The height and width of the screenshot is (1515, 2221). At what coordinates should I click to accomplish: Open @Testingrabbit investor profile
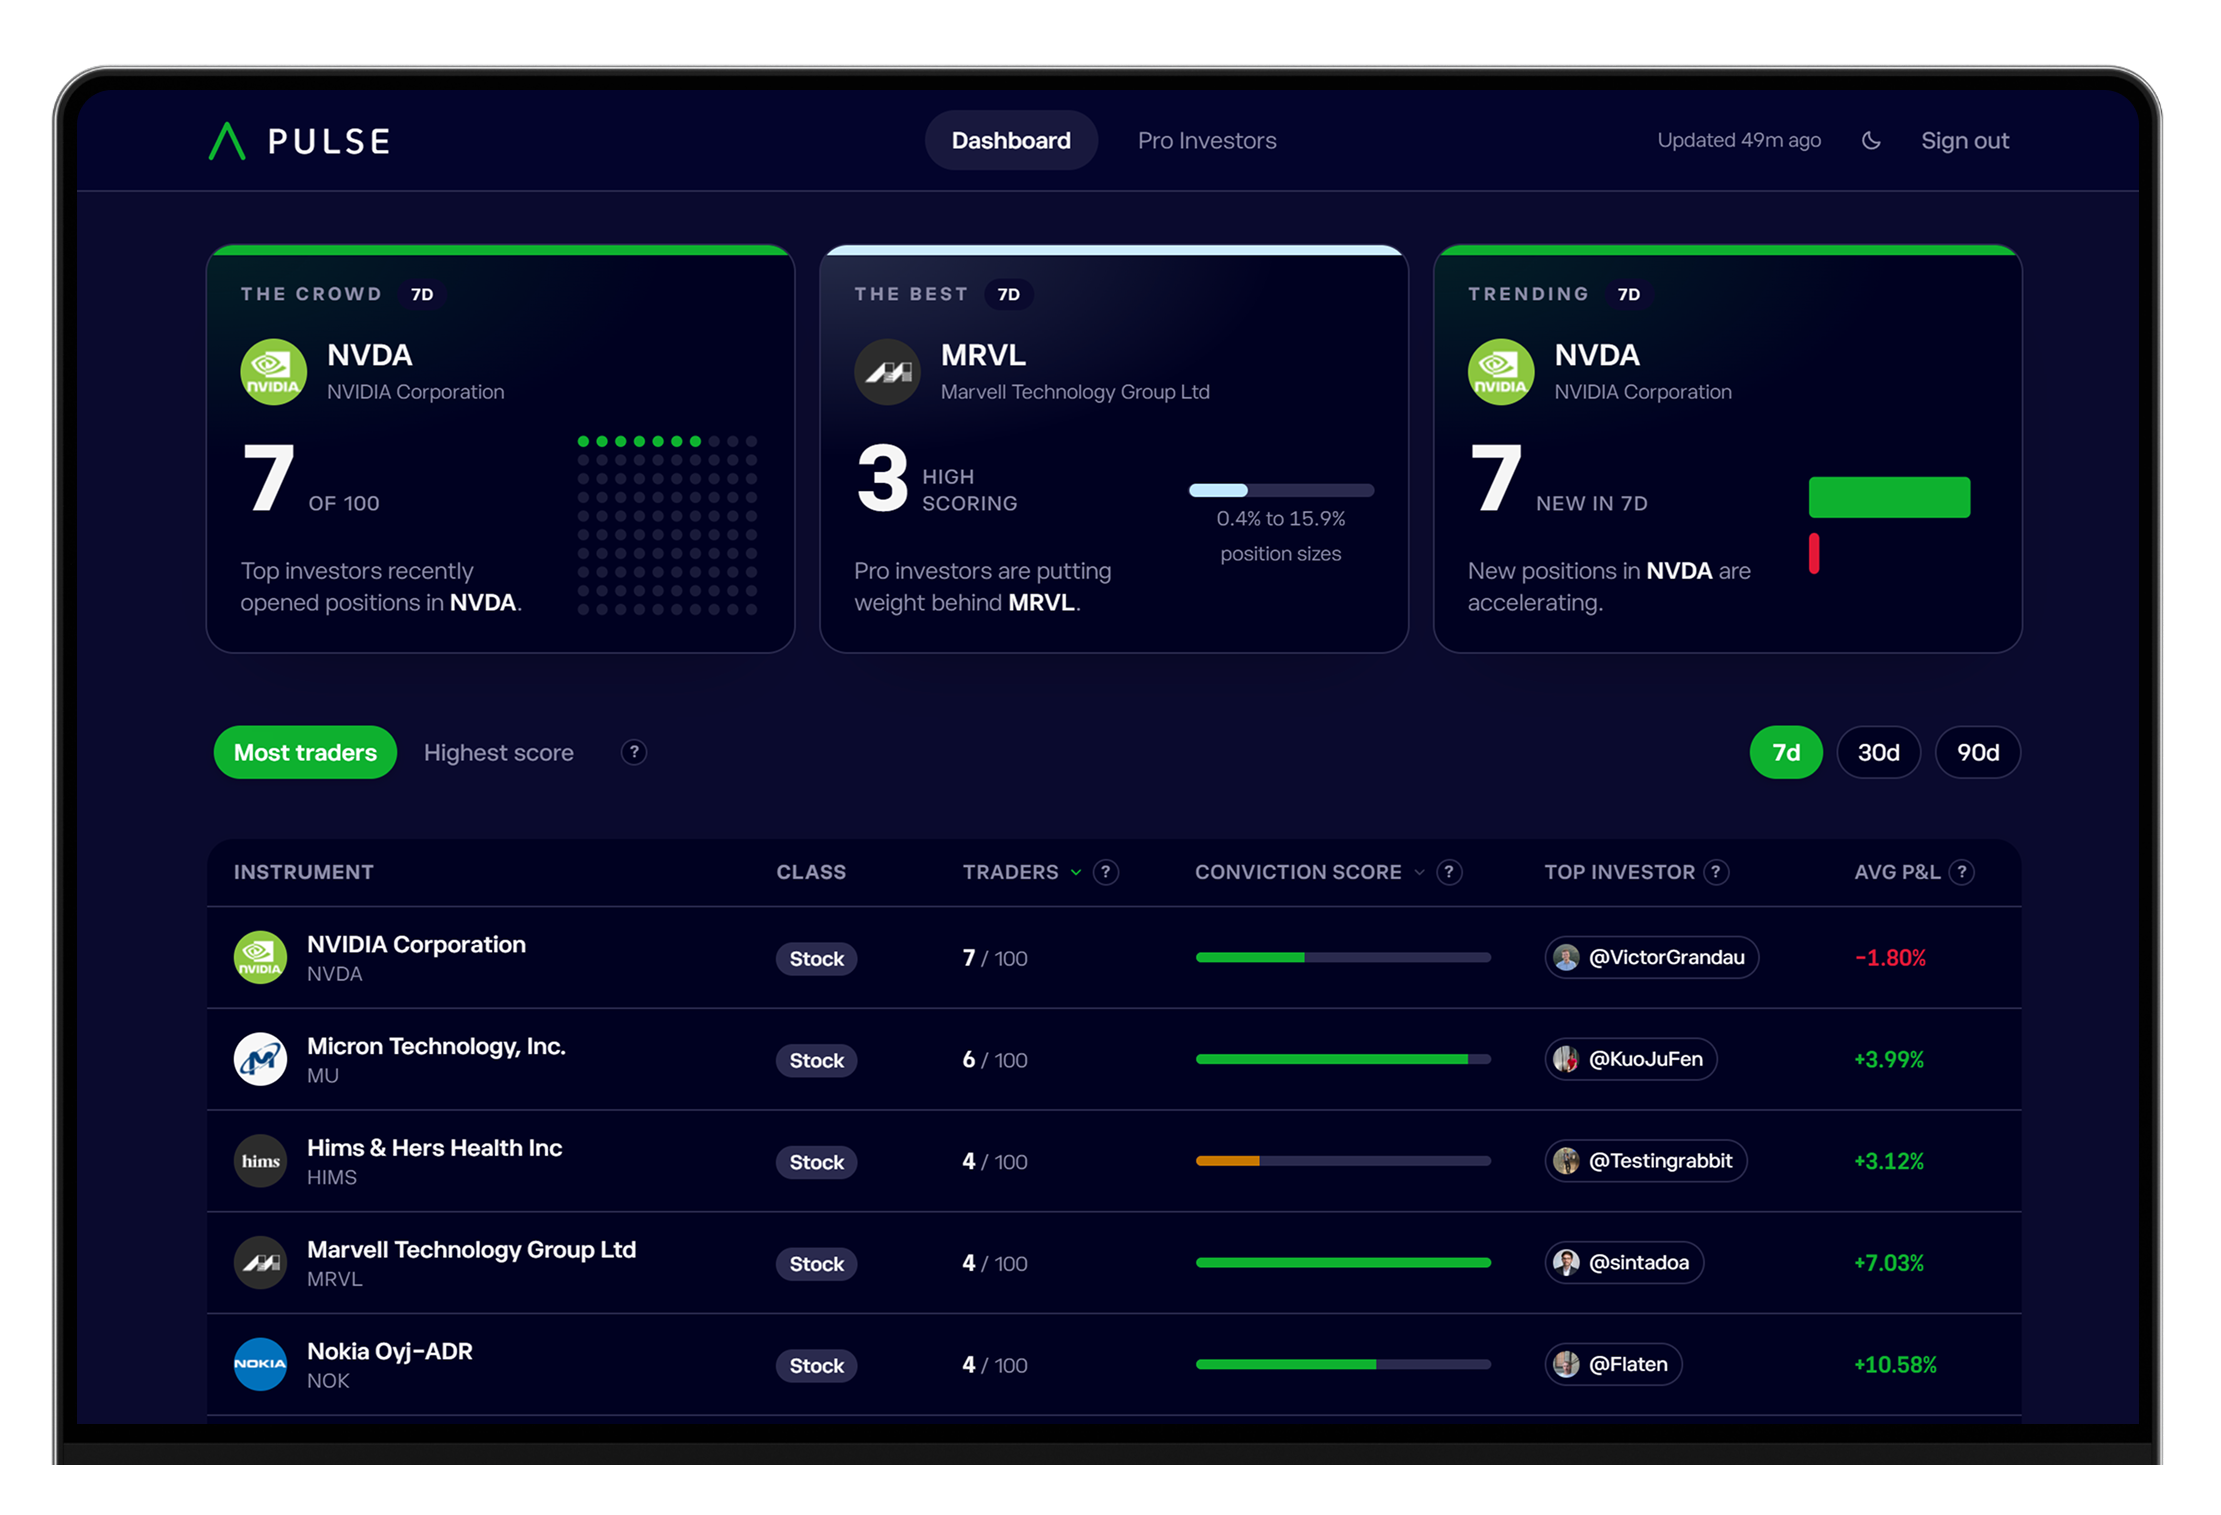pyautogui.click(x=1646, y=1161)
